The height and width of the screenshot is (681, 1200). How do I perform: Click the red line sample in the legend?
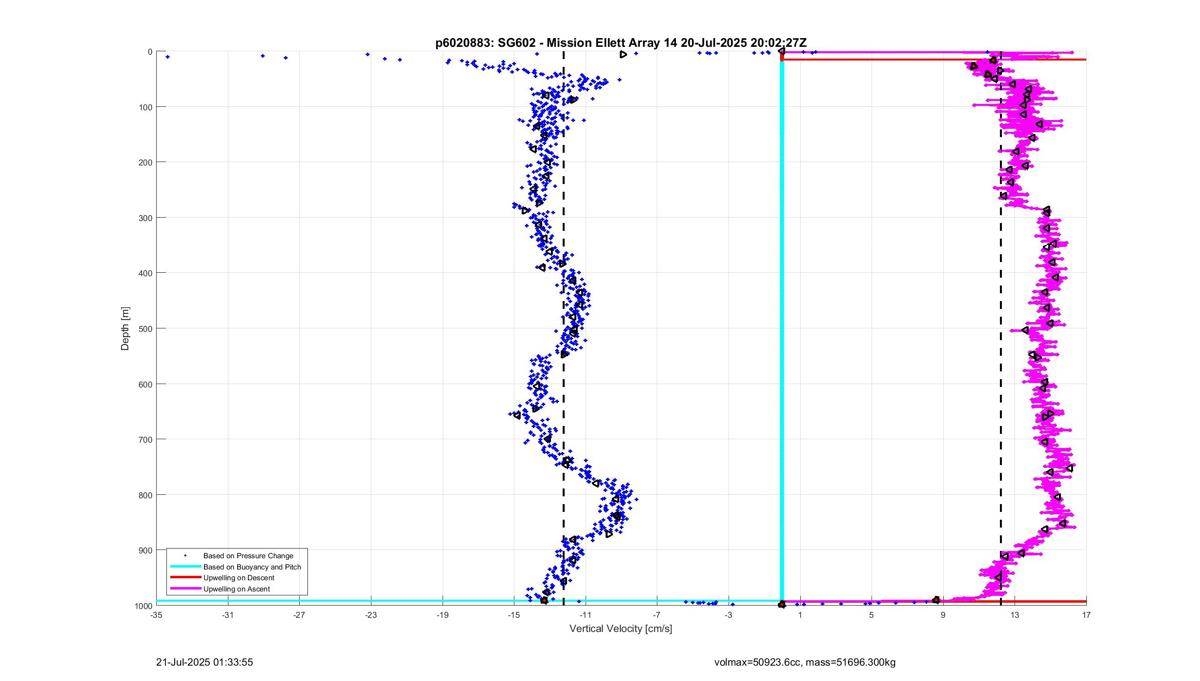[185, 578]
